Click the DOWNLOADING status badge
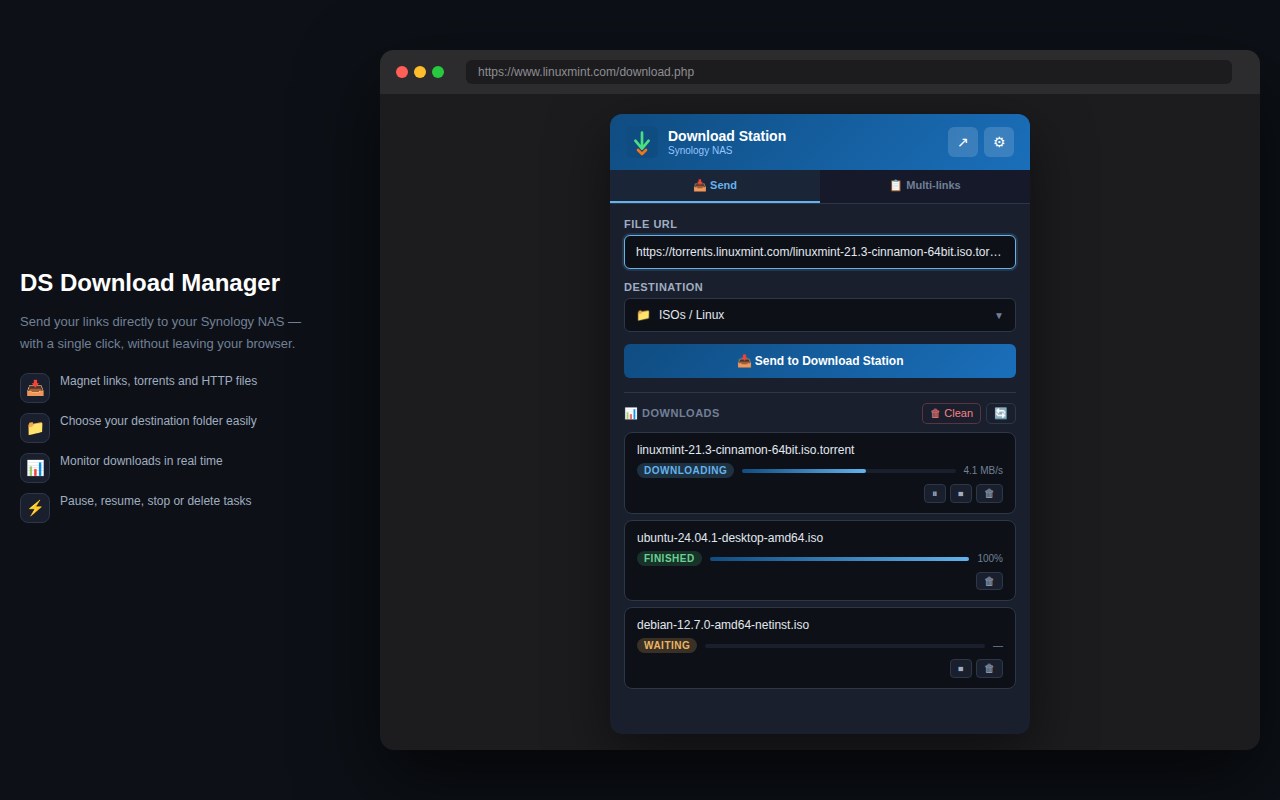The height and width of the screenshot is (800, 1280). tap(685, 471)
